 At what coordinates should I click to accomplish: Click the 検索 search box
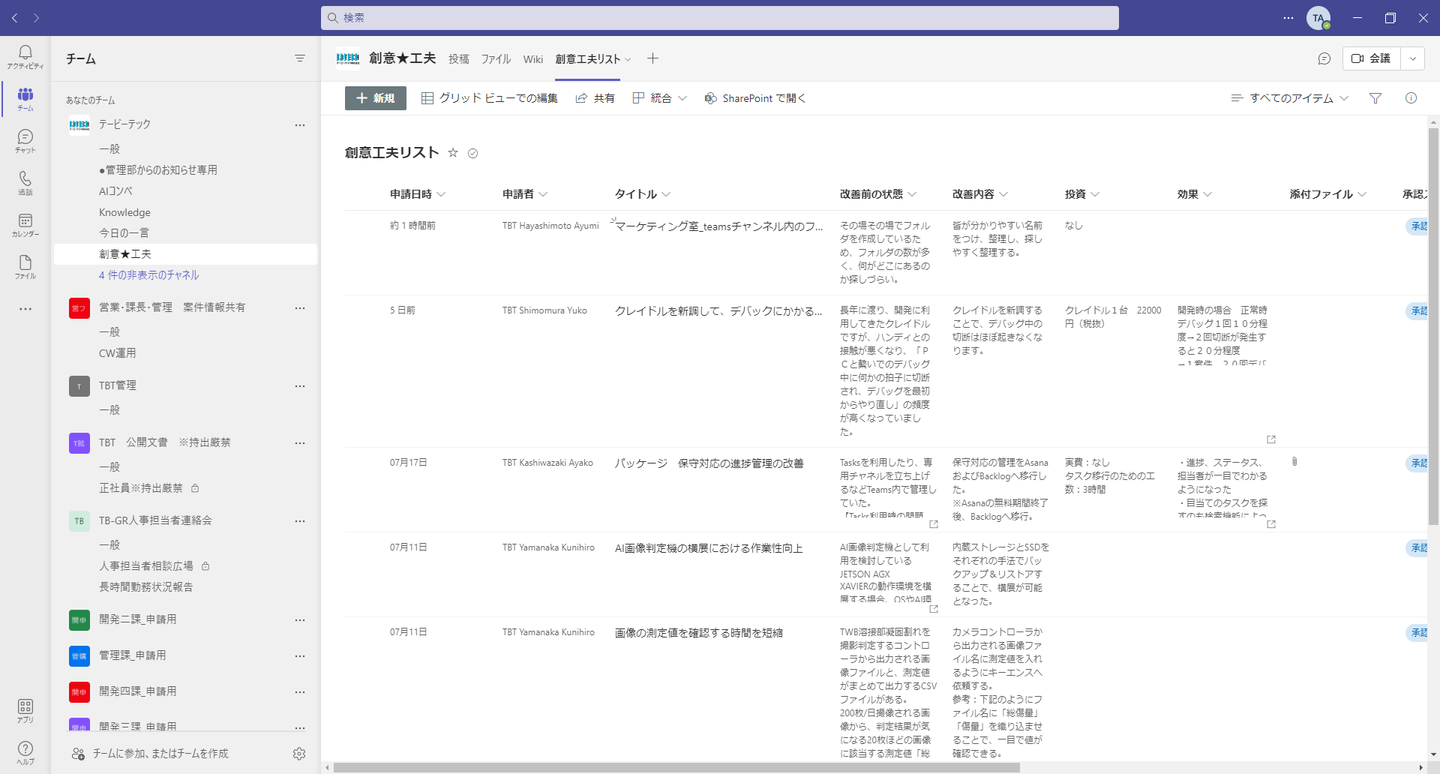(720, 18)
